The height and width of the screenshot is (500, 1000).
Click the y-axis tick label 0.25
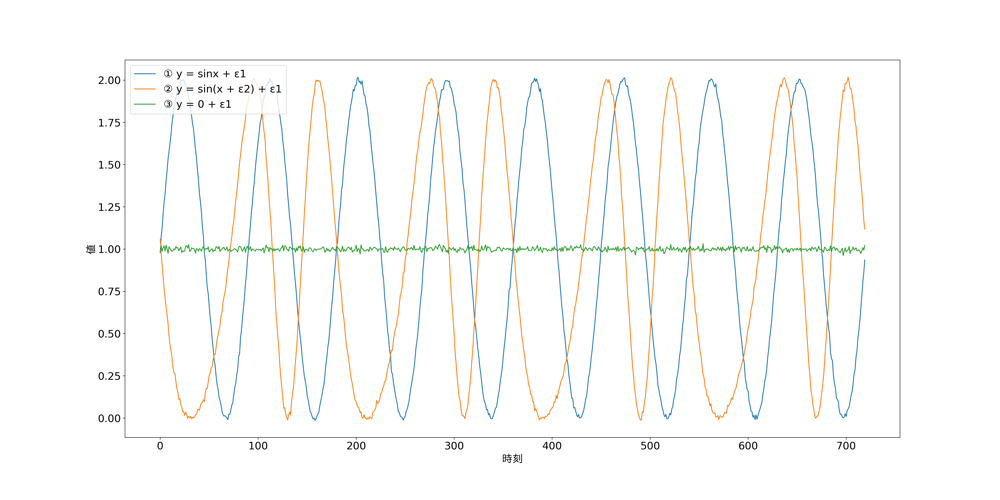click(110, 376)
